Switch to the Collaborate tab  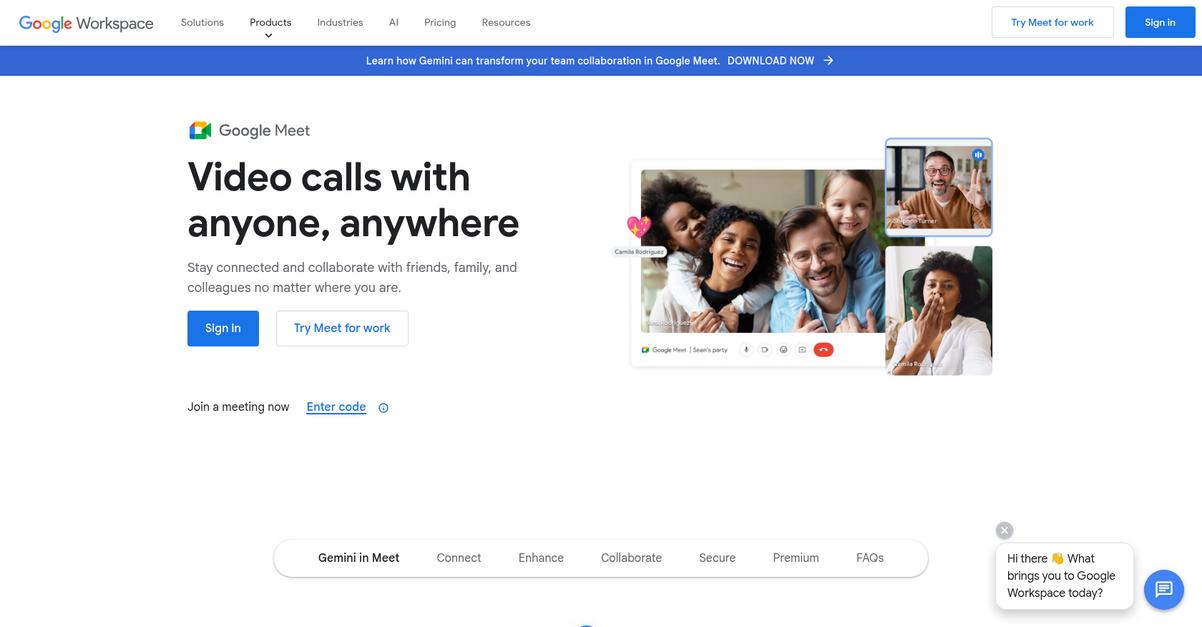631,558
